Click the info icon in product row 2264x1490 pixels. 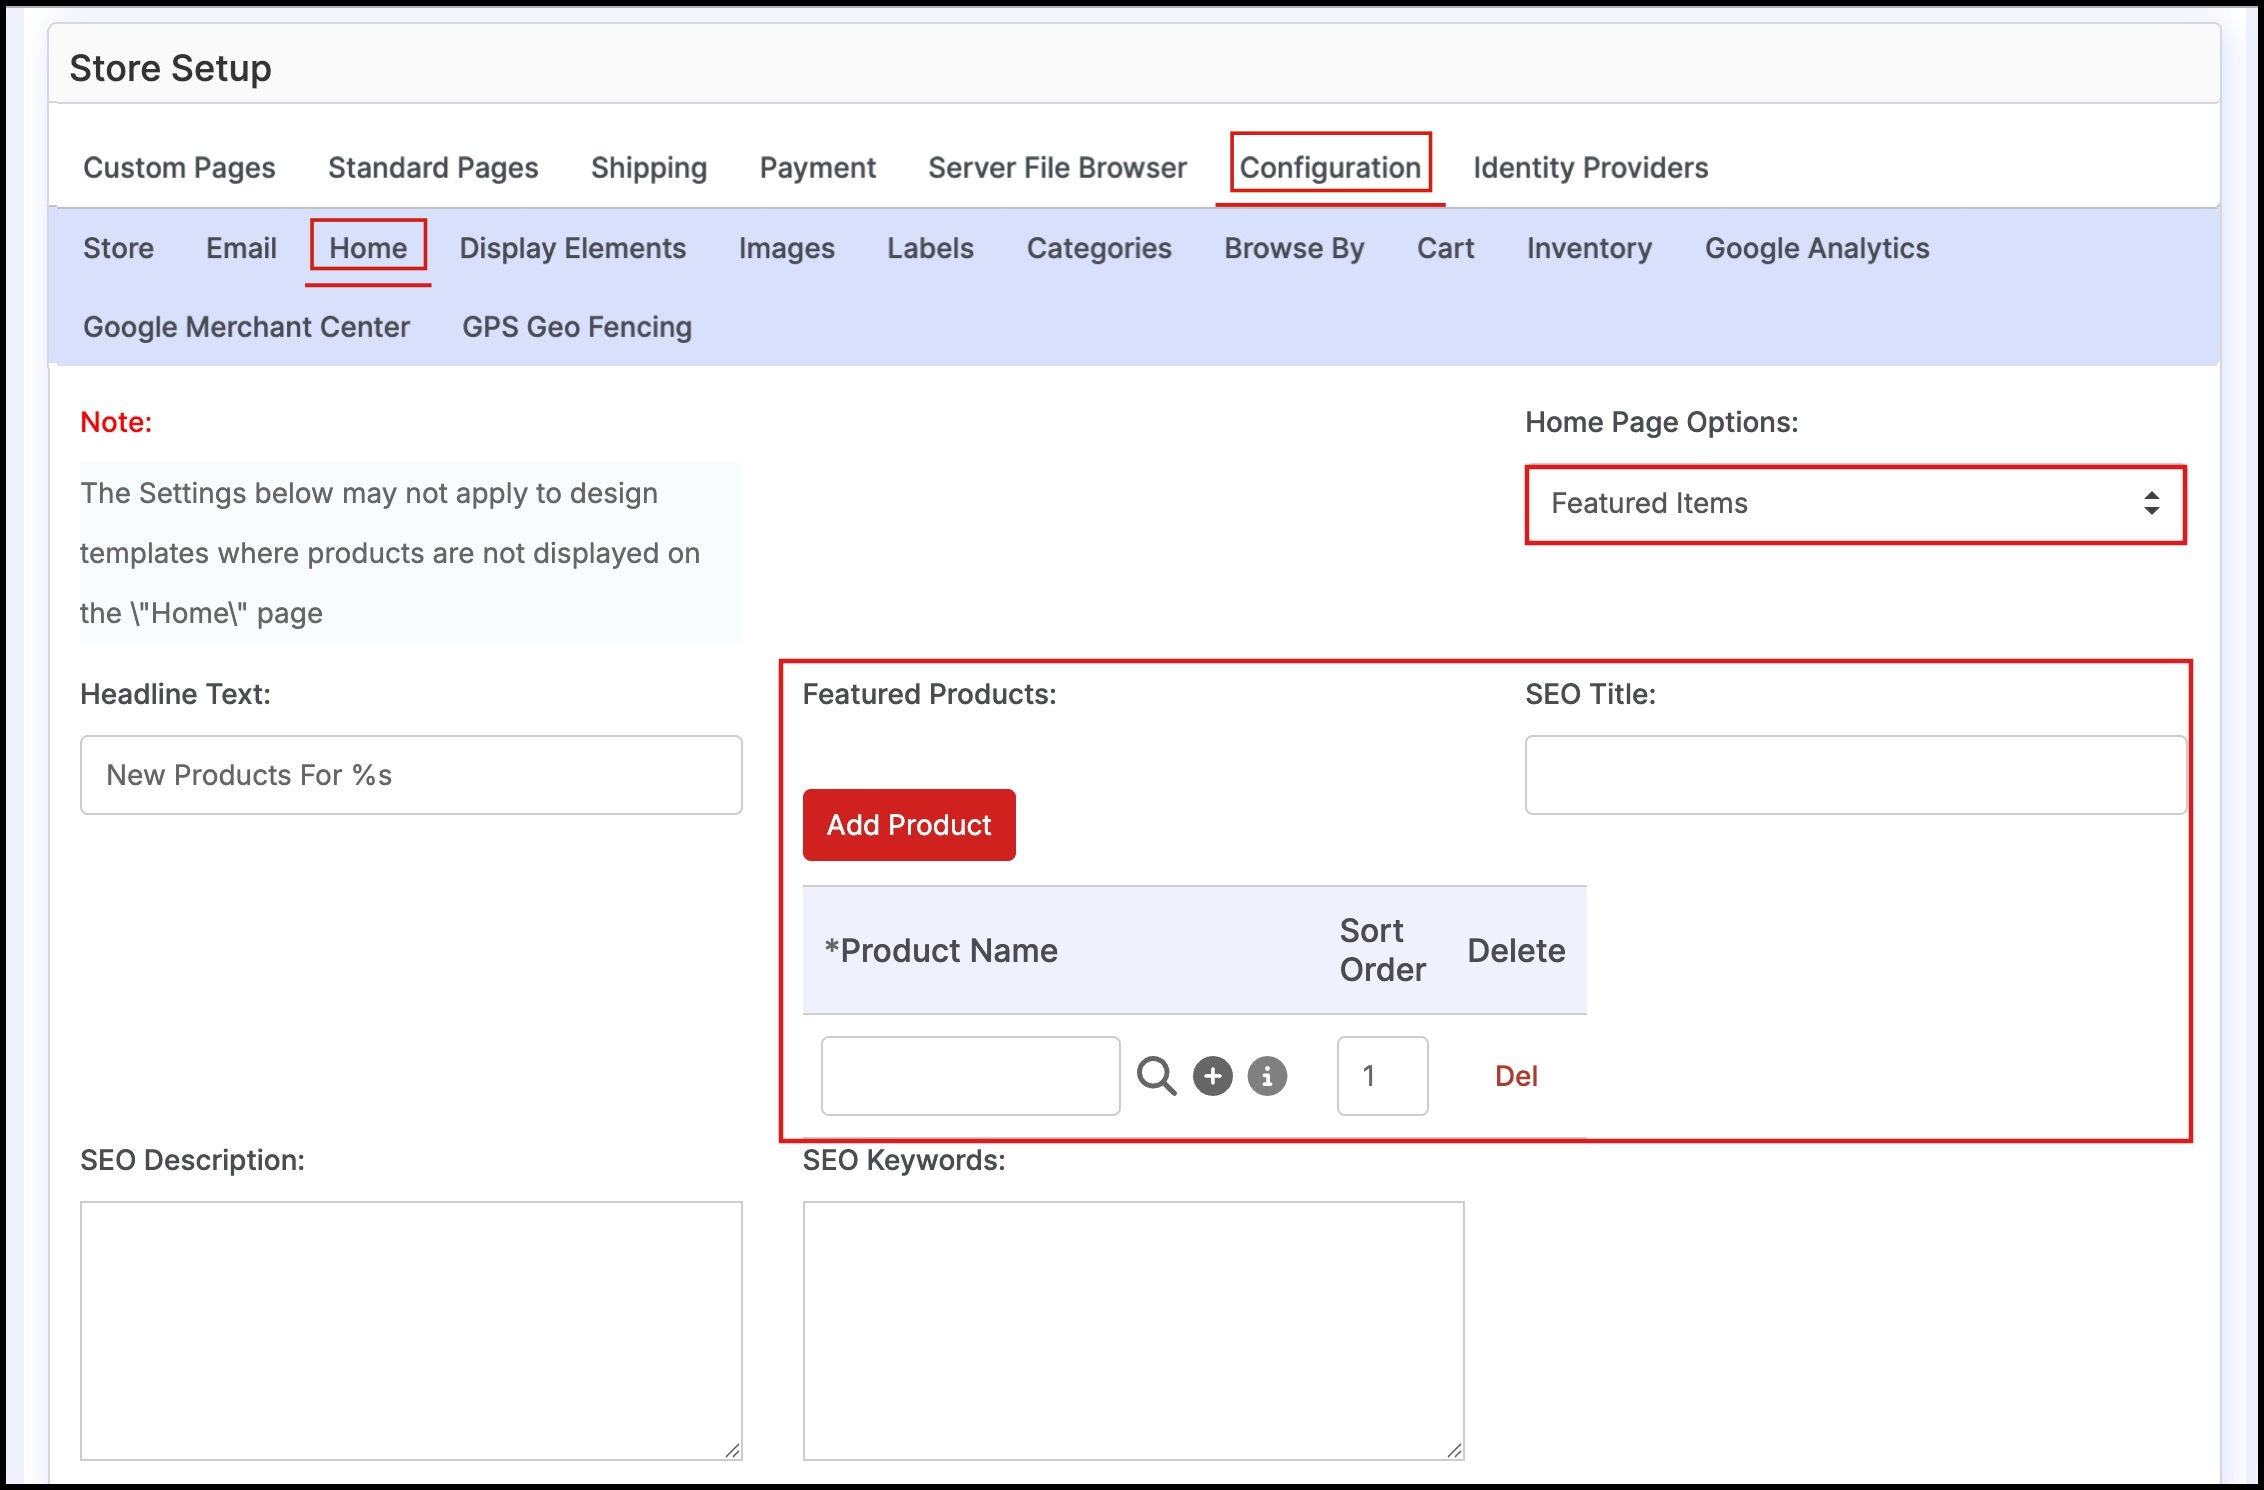pos(1267,1076)
